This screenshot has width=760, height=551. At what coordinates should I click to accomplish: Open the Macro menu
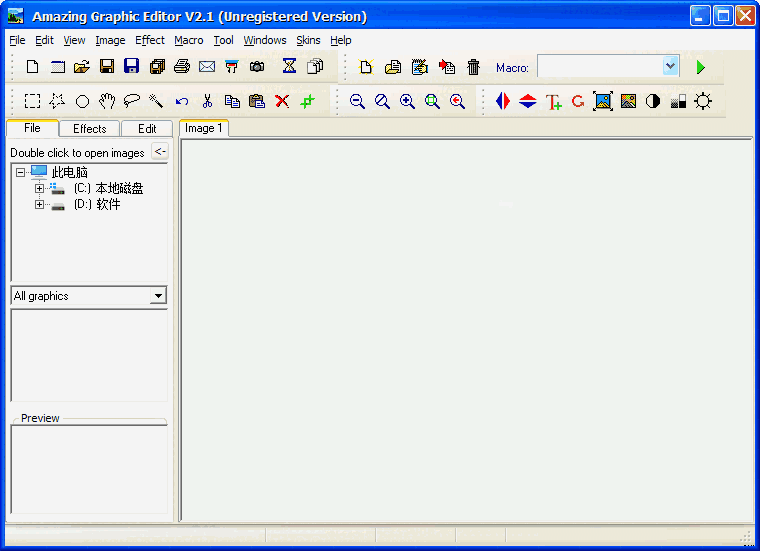tap(189, 40)
